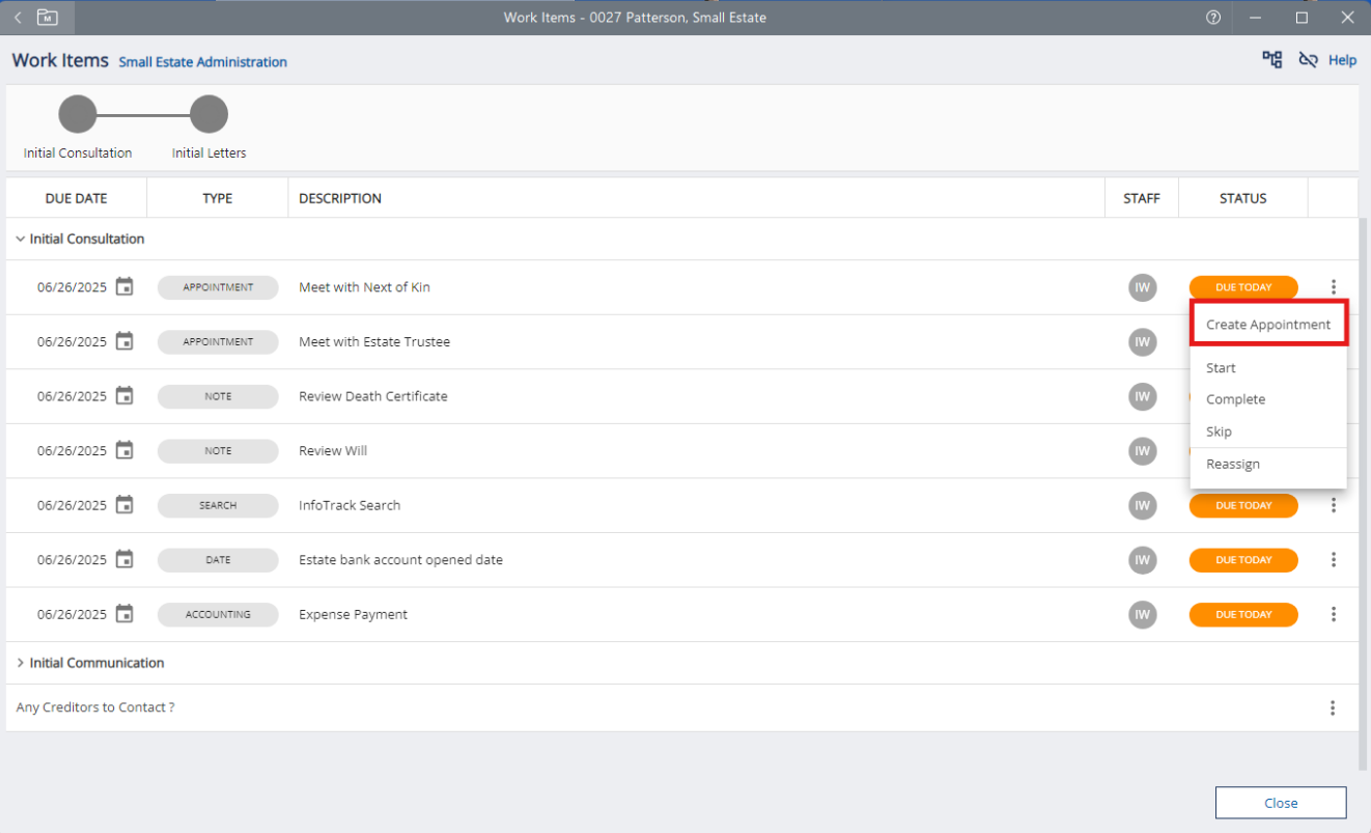
Task: Open three-dot menu for InfoTrack Search
Action: [x=1333, y=505]
